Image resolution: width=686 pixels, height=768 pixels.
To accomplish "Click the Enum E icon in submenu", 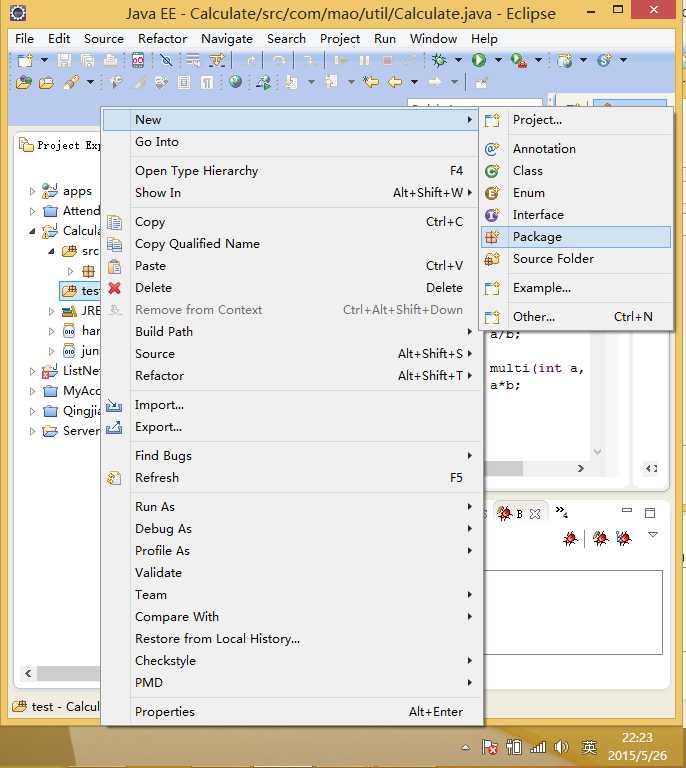I will [492, 193].
